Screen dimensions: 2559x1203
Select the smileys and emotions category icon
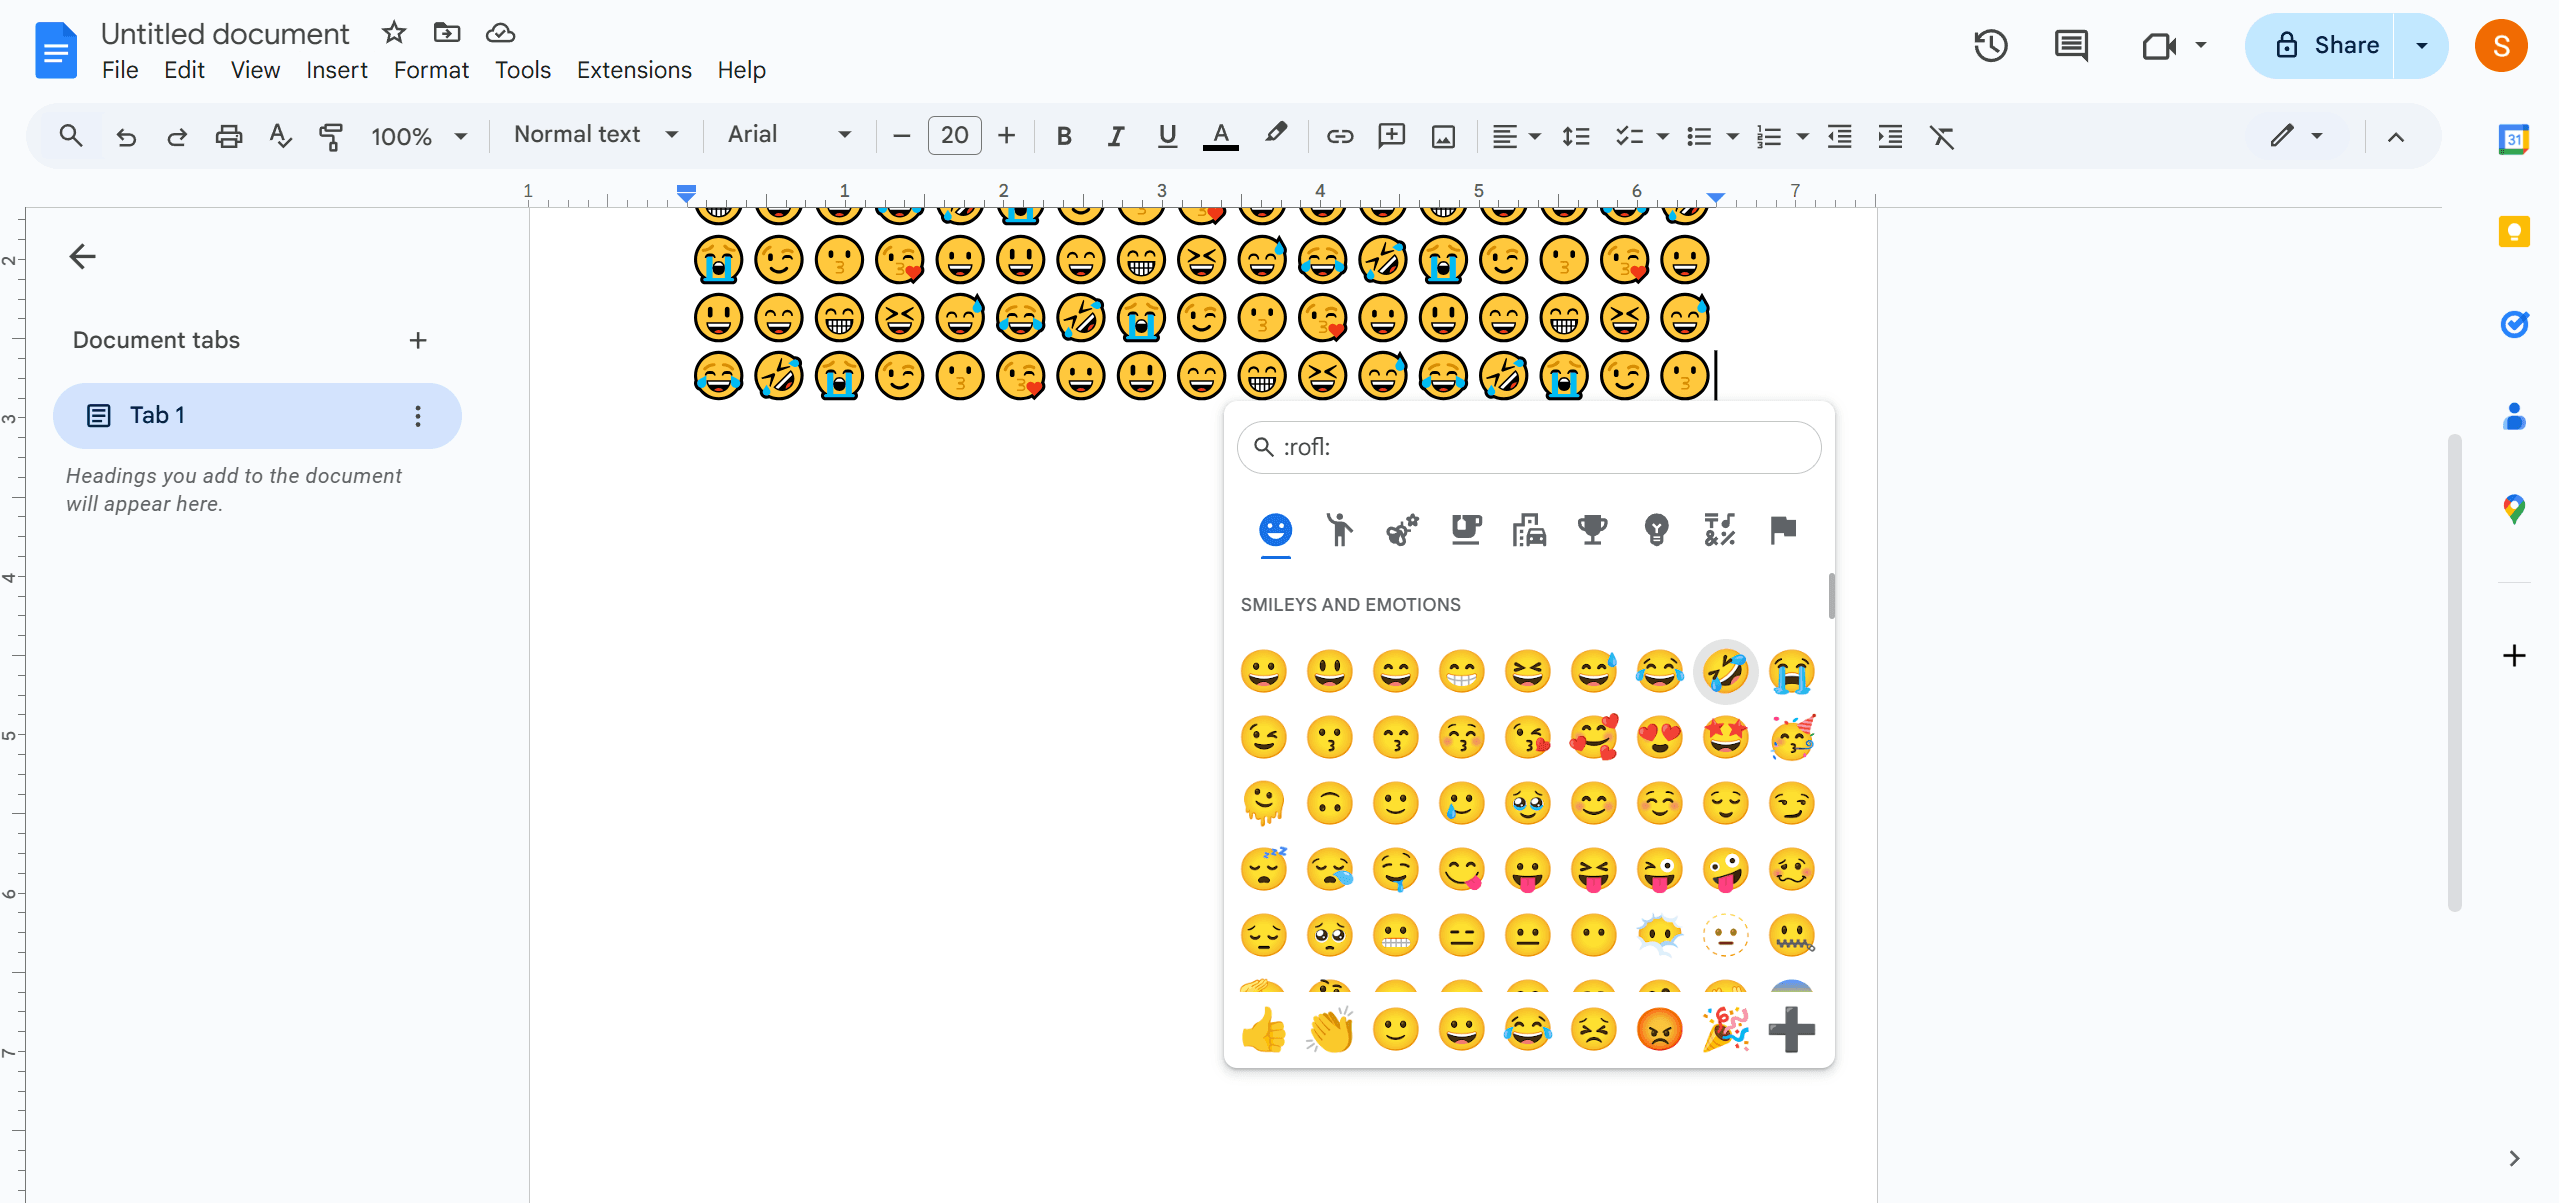pos(1275,529)
